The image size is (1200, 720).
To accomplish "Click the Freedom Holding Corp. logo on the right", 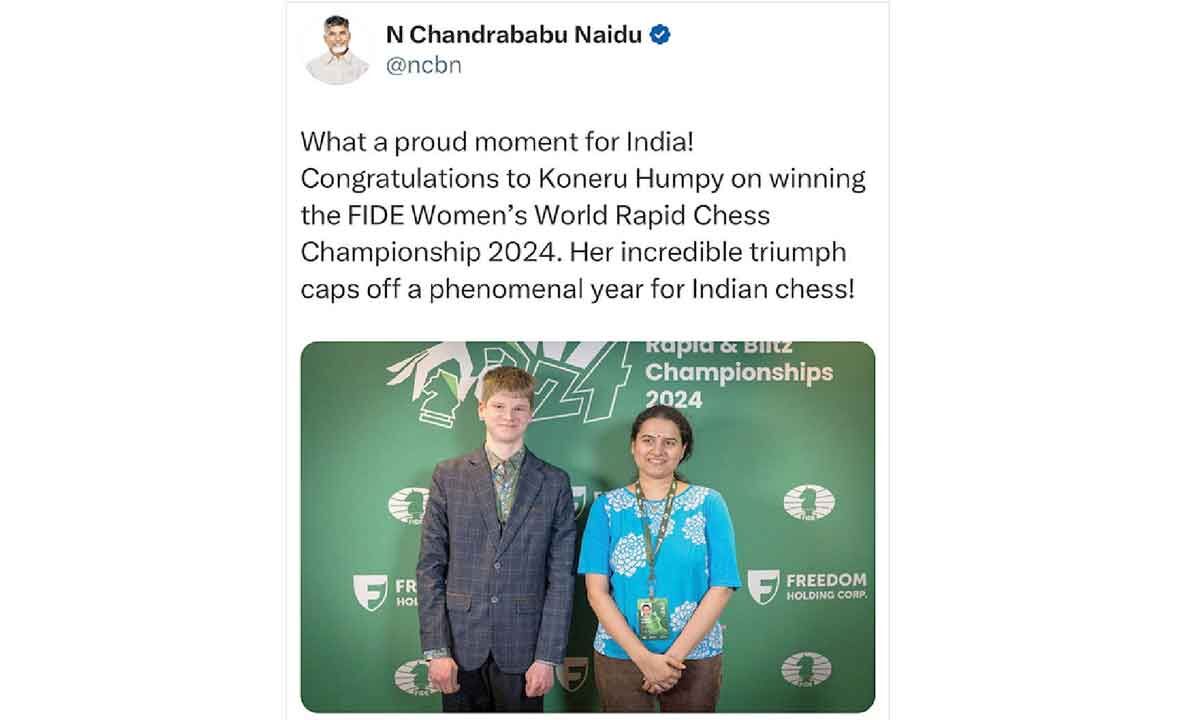I will [807, 586].
